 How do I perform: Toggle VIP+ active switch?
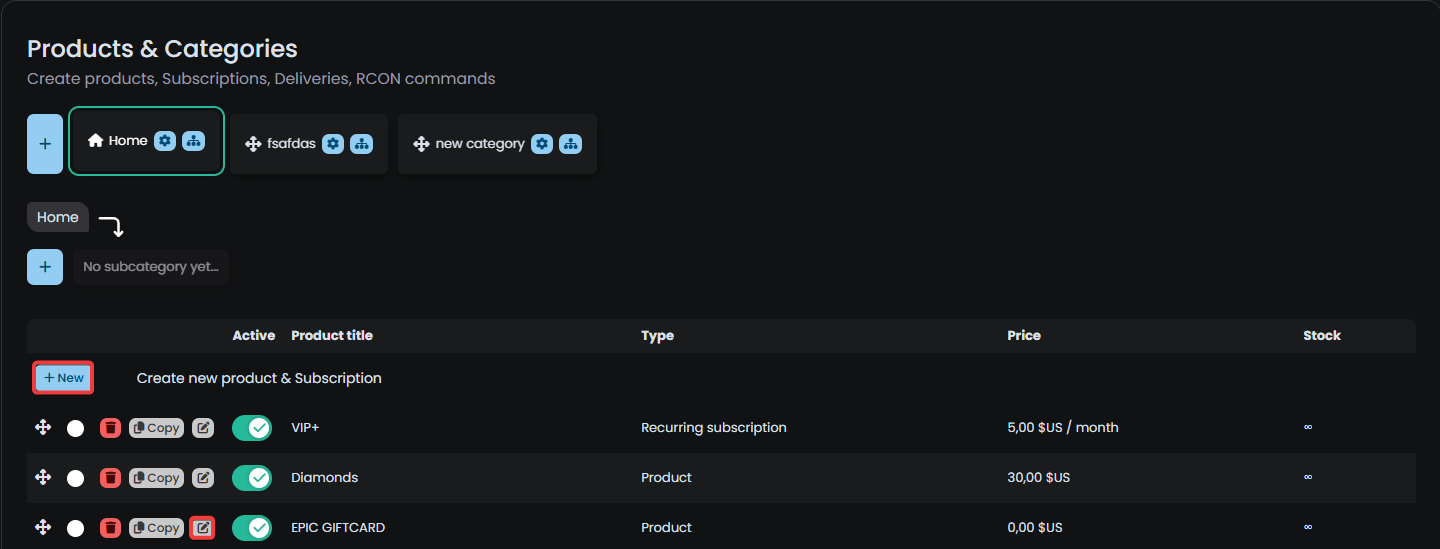[x=252, y=428]
